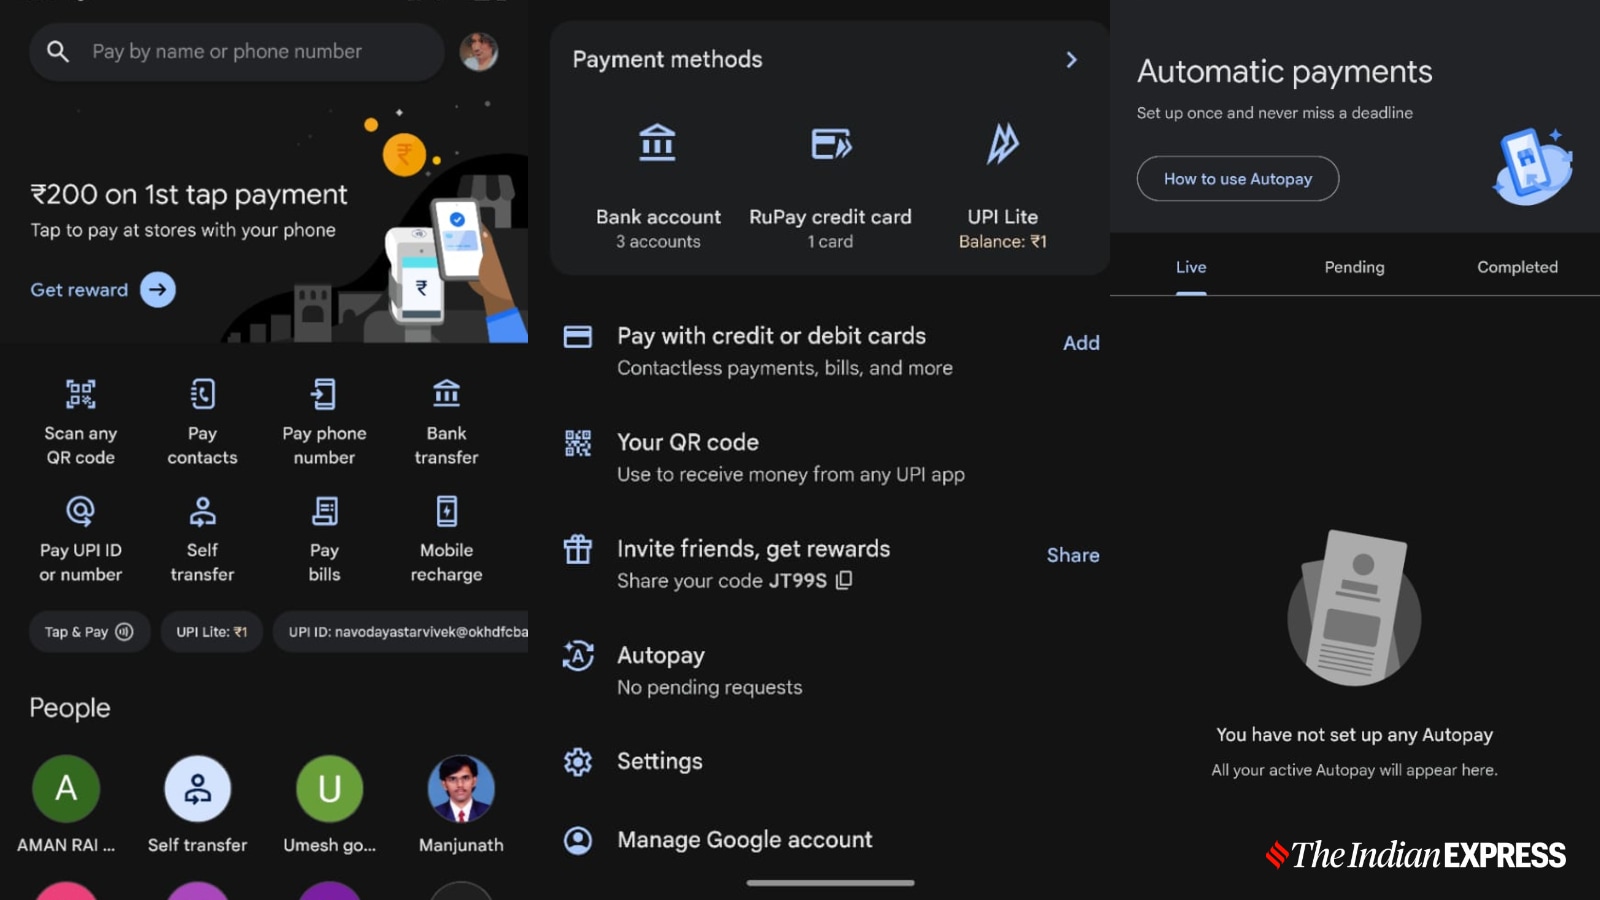Open How to use Autopay
1600x900 pixels.
point(1237,179)
